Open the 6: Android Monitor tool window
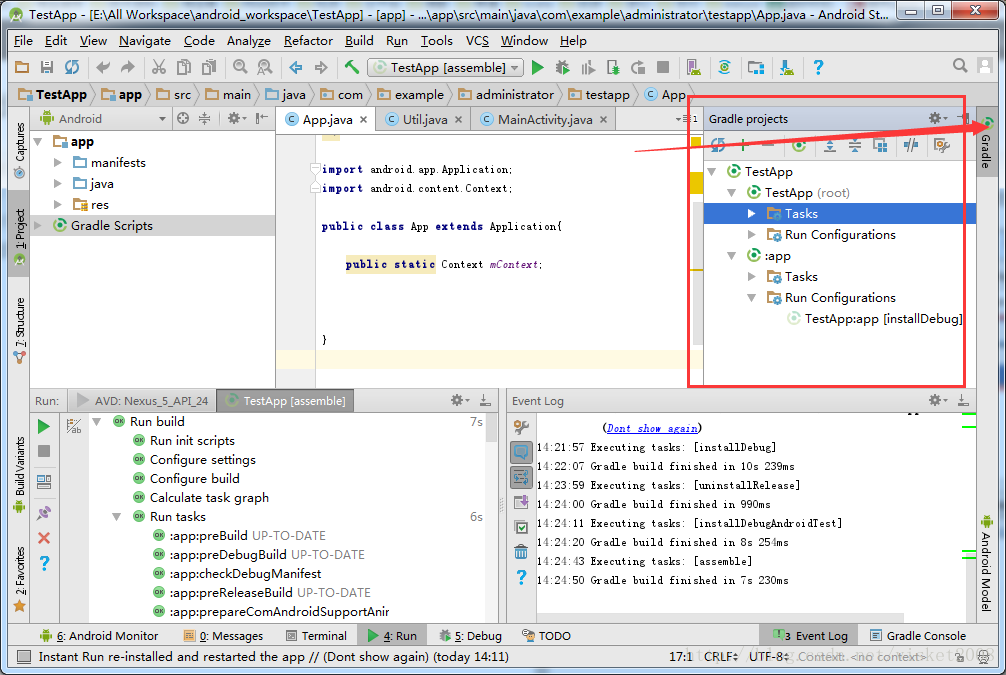 tap(99, 636)
